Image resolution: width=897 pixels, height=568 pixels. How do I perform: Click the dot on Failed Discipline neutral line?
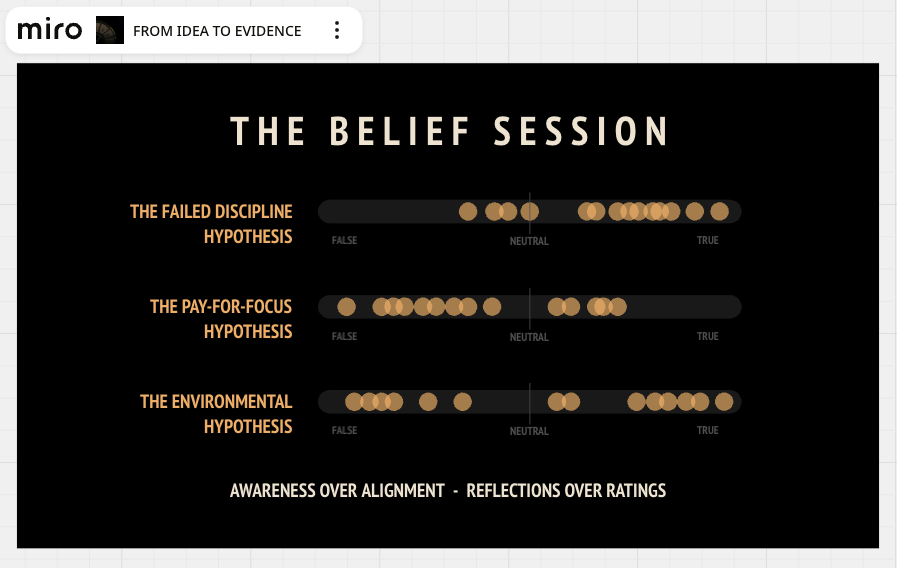530,212
